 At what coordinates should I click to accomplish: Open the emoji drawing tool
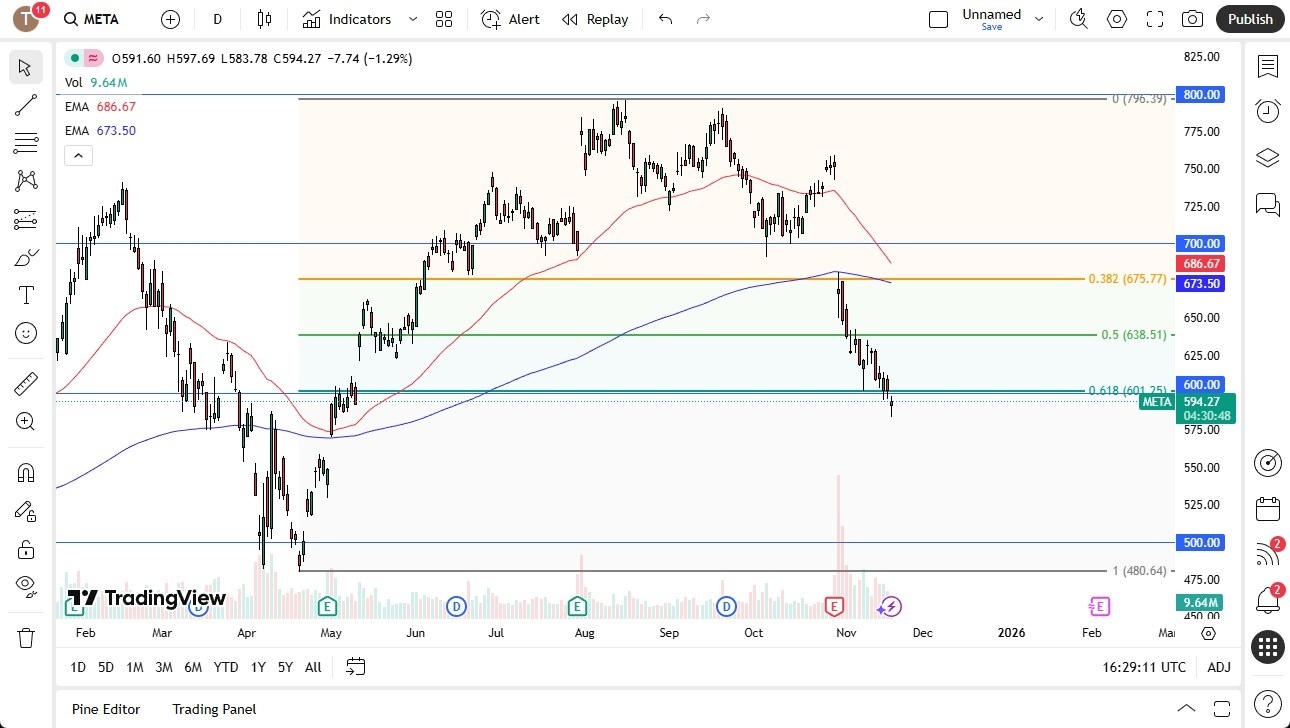pos(25,333)
